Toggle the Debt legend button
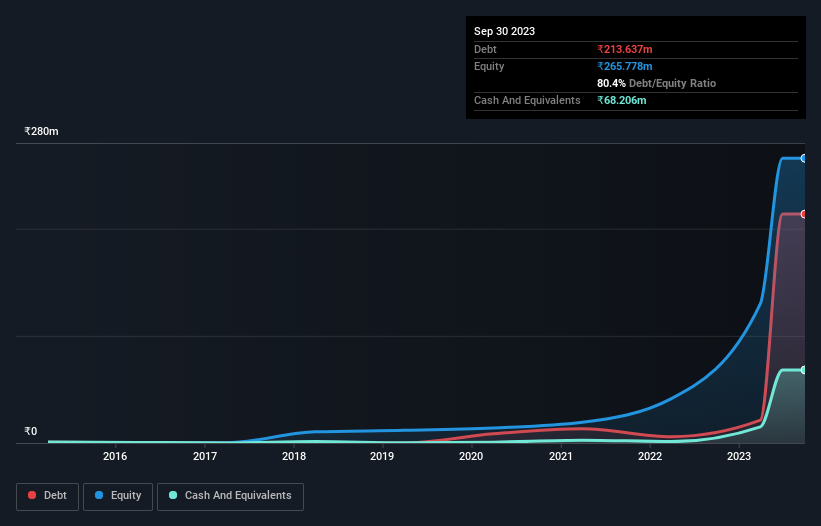 point(47,496)
